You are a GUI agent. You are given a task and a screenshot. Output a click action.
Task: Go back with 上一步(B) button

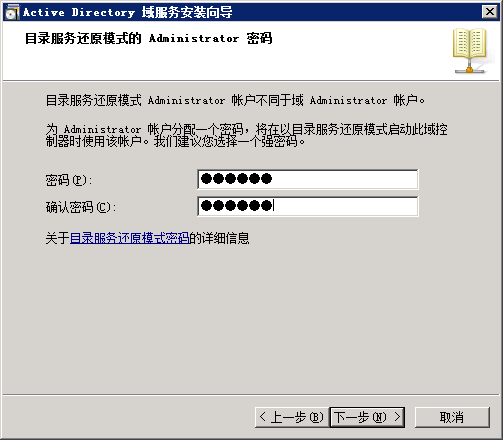pyautogui.click(x=291, y=417)
